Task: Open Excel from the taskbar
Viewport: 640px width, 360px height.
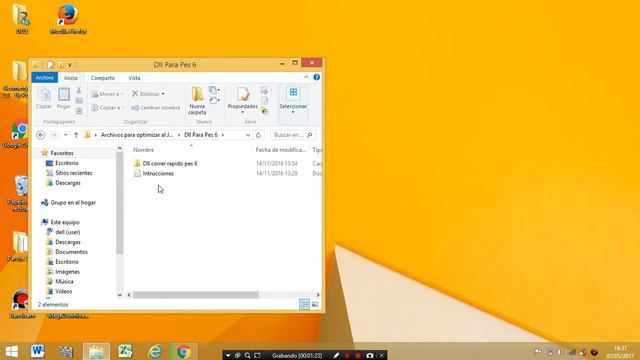Action: [125, 351]
